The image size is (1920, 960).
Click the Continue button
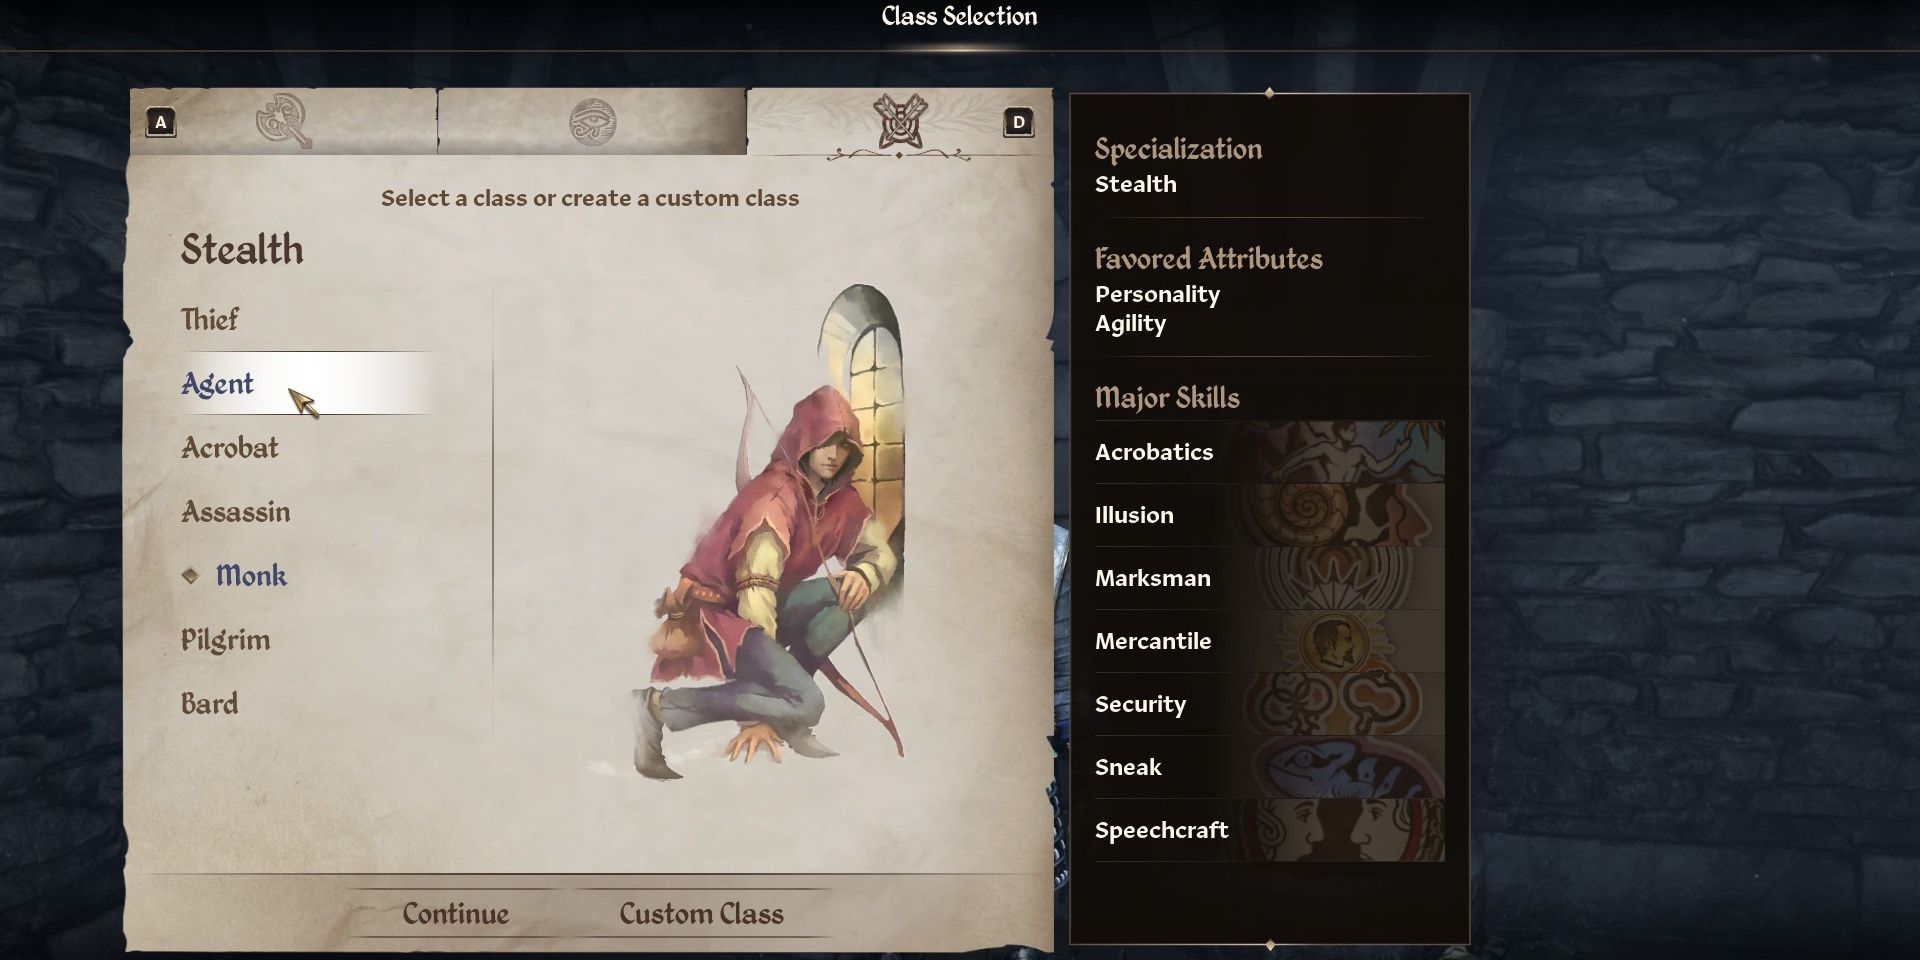456,914
